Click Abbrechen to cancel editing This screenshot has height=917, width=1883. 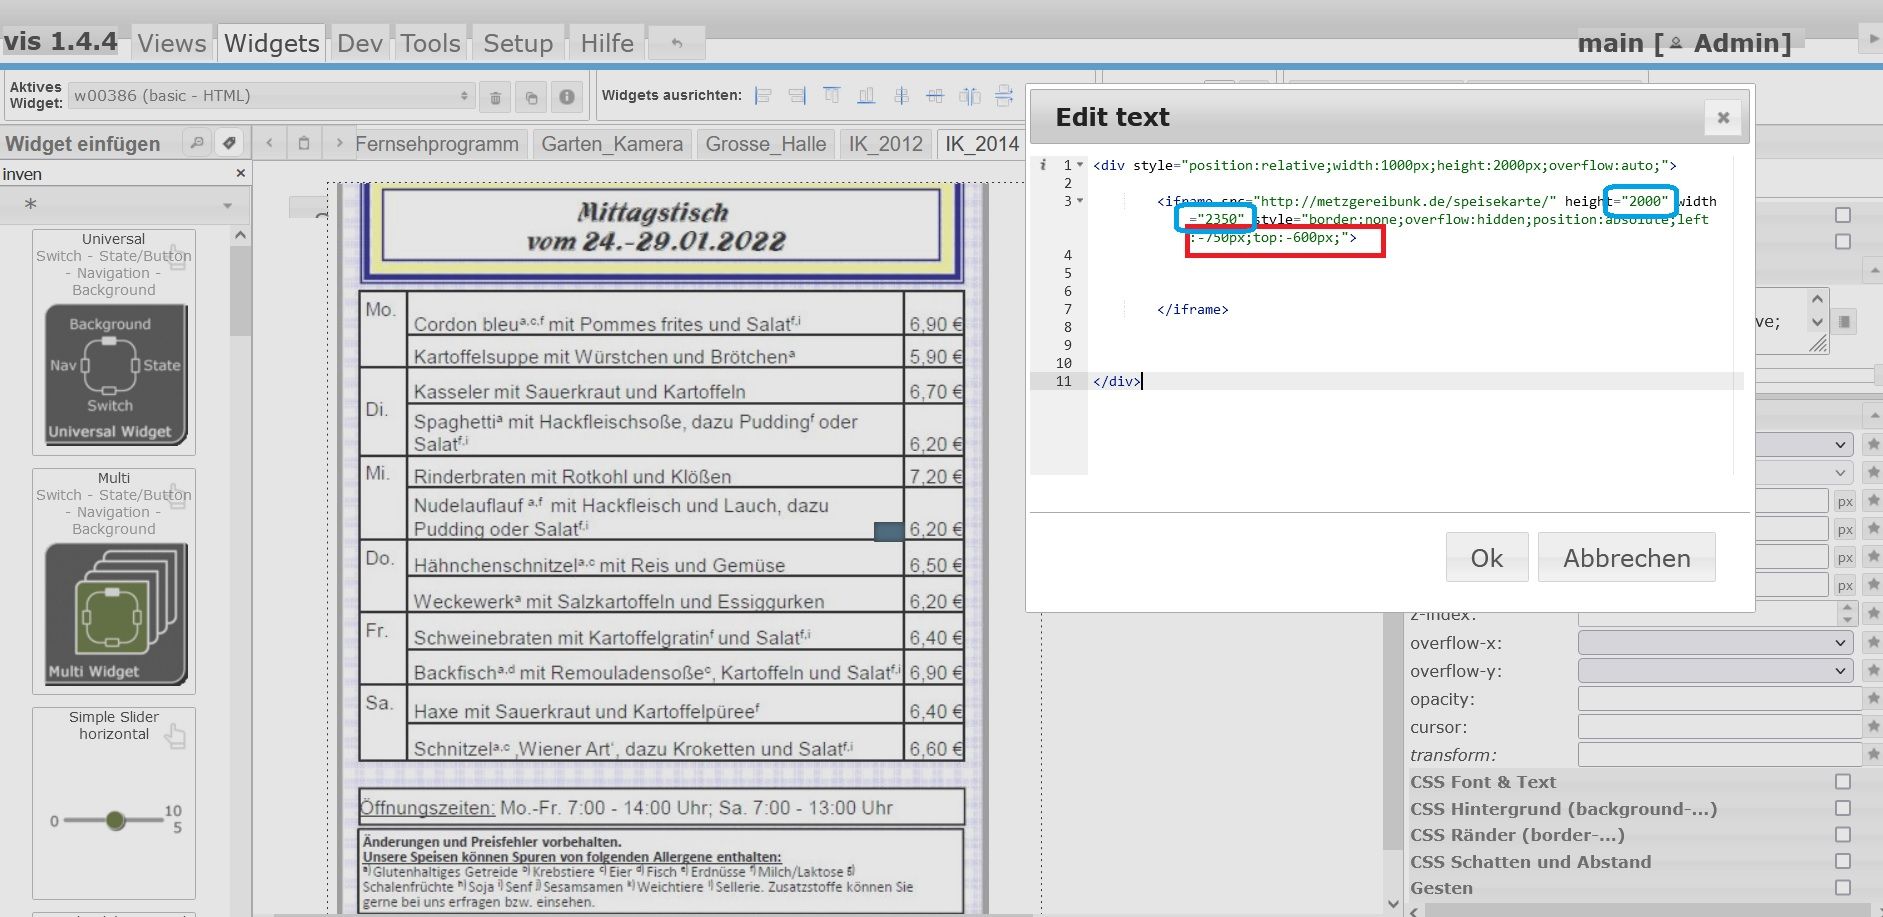[1627, 558]
